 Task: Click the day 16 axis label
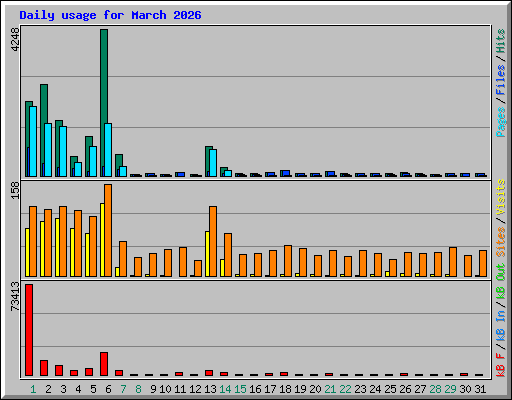pyautogui.click(x=255, y=389)
